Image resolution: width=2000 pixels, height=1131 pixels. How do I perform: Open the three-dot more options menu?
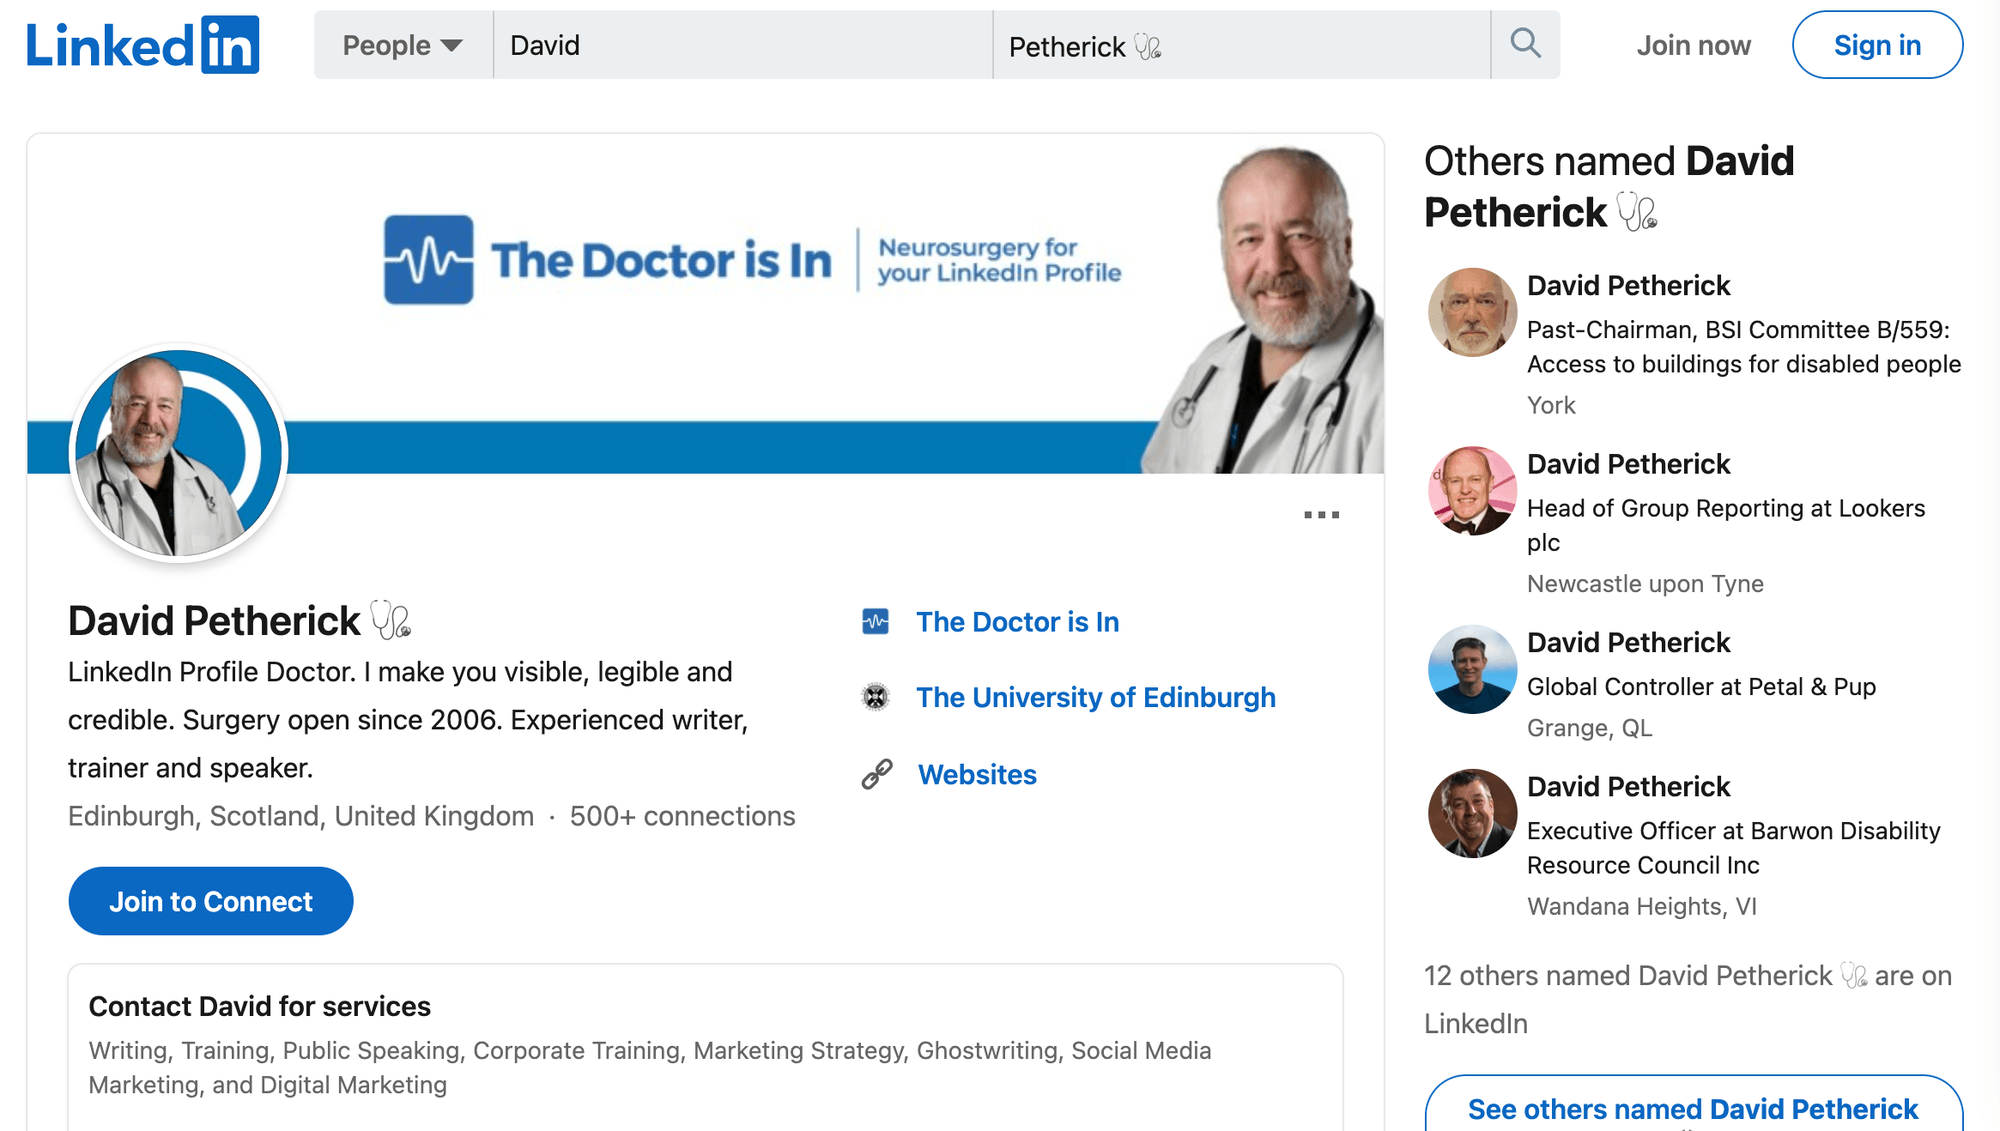tap(1321, 515)
